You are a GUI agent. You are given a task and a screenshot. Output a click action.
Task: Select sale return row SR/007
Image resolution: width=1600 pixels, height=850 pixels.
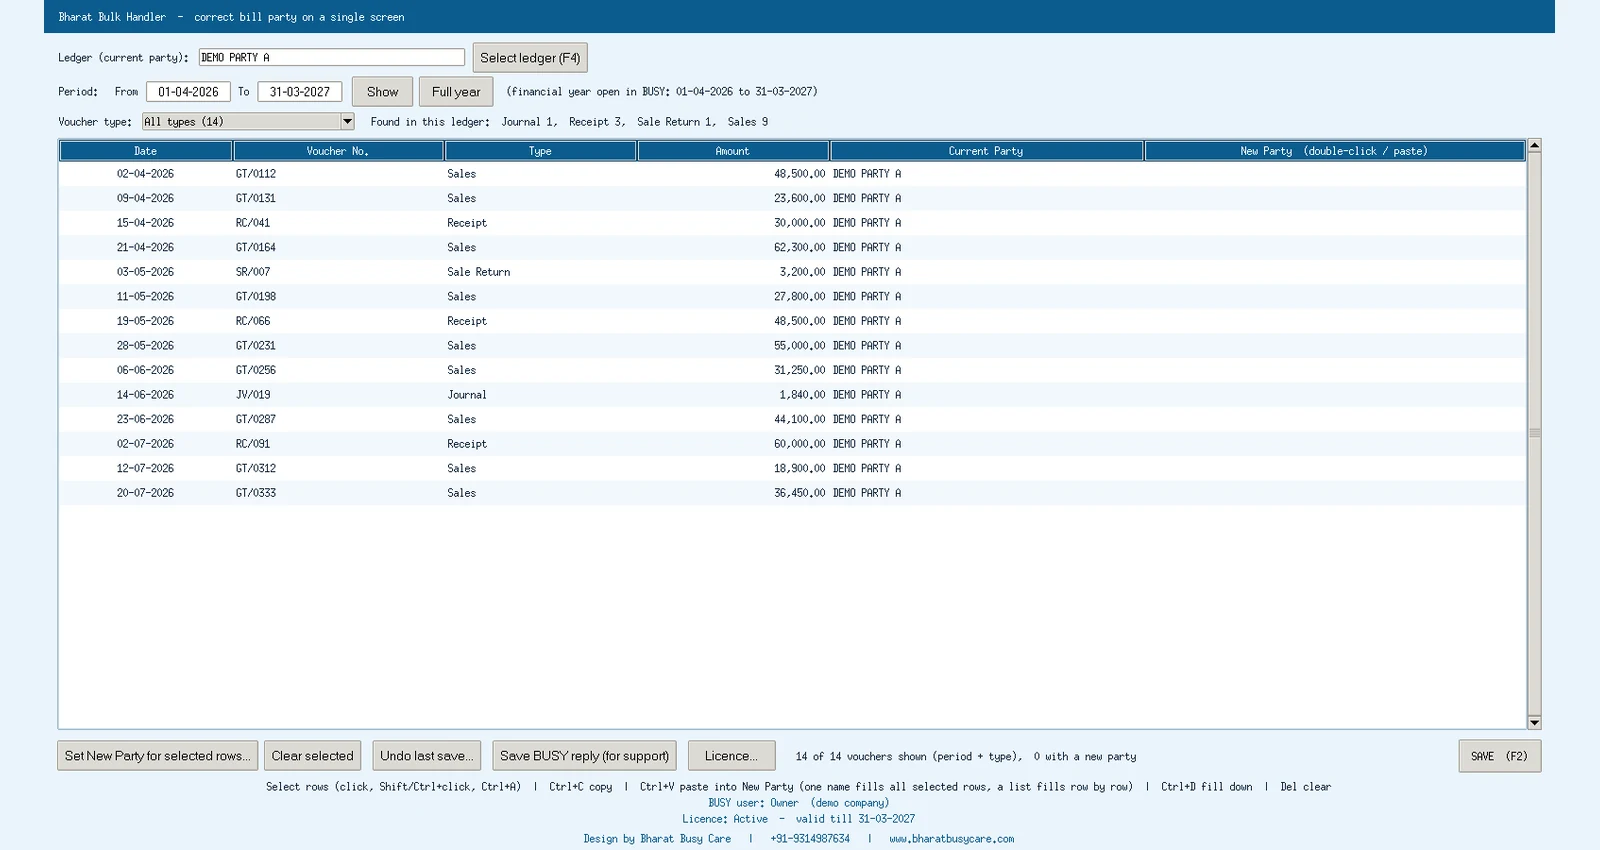click(792, 272)
